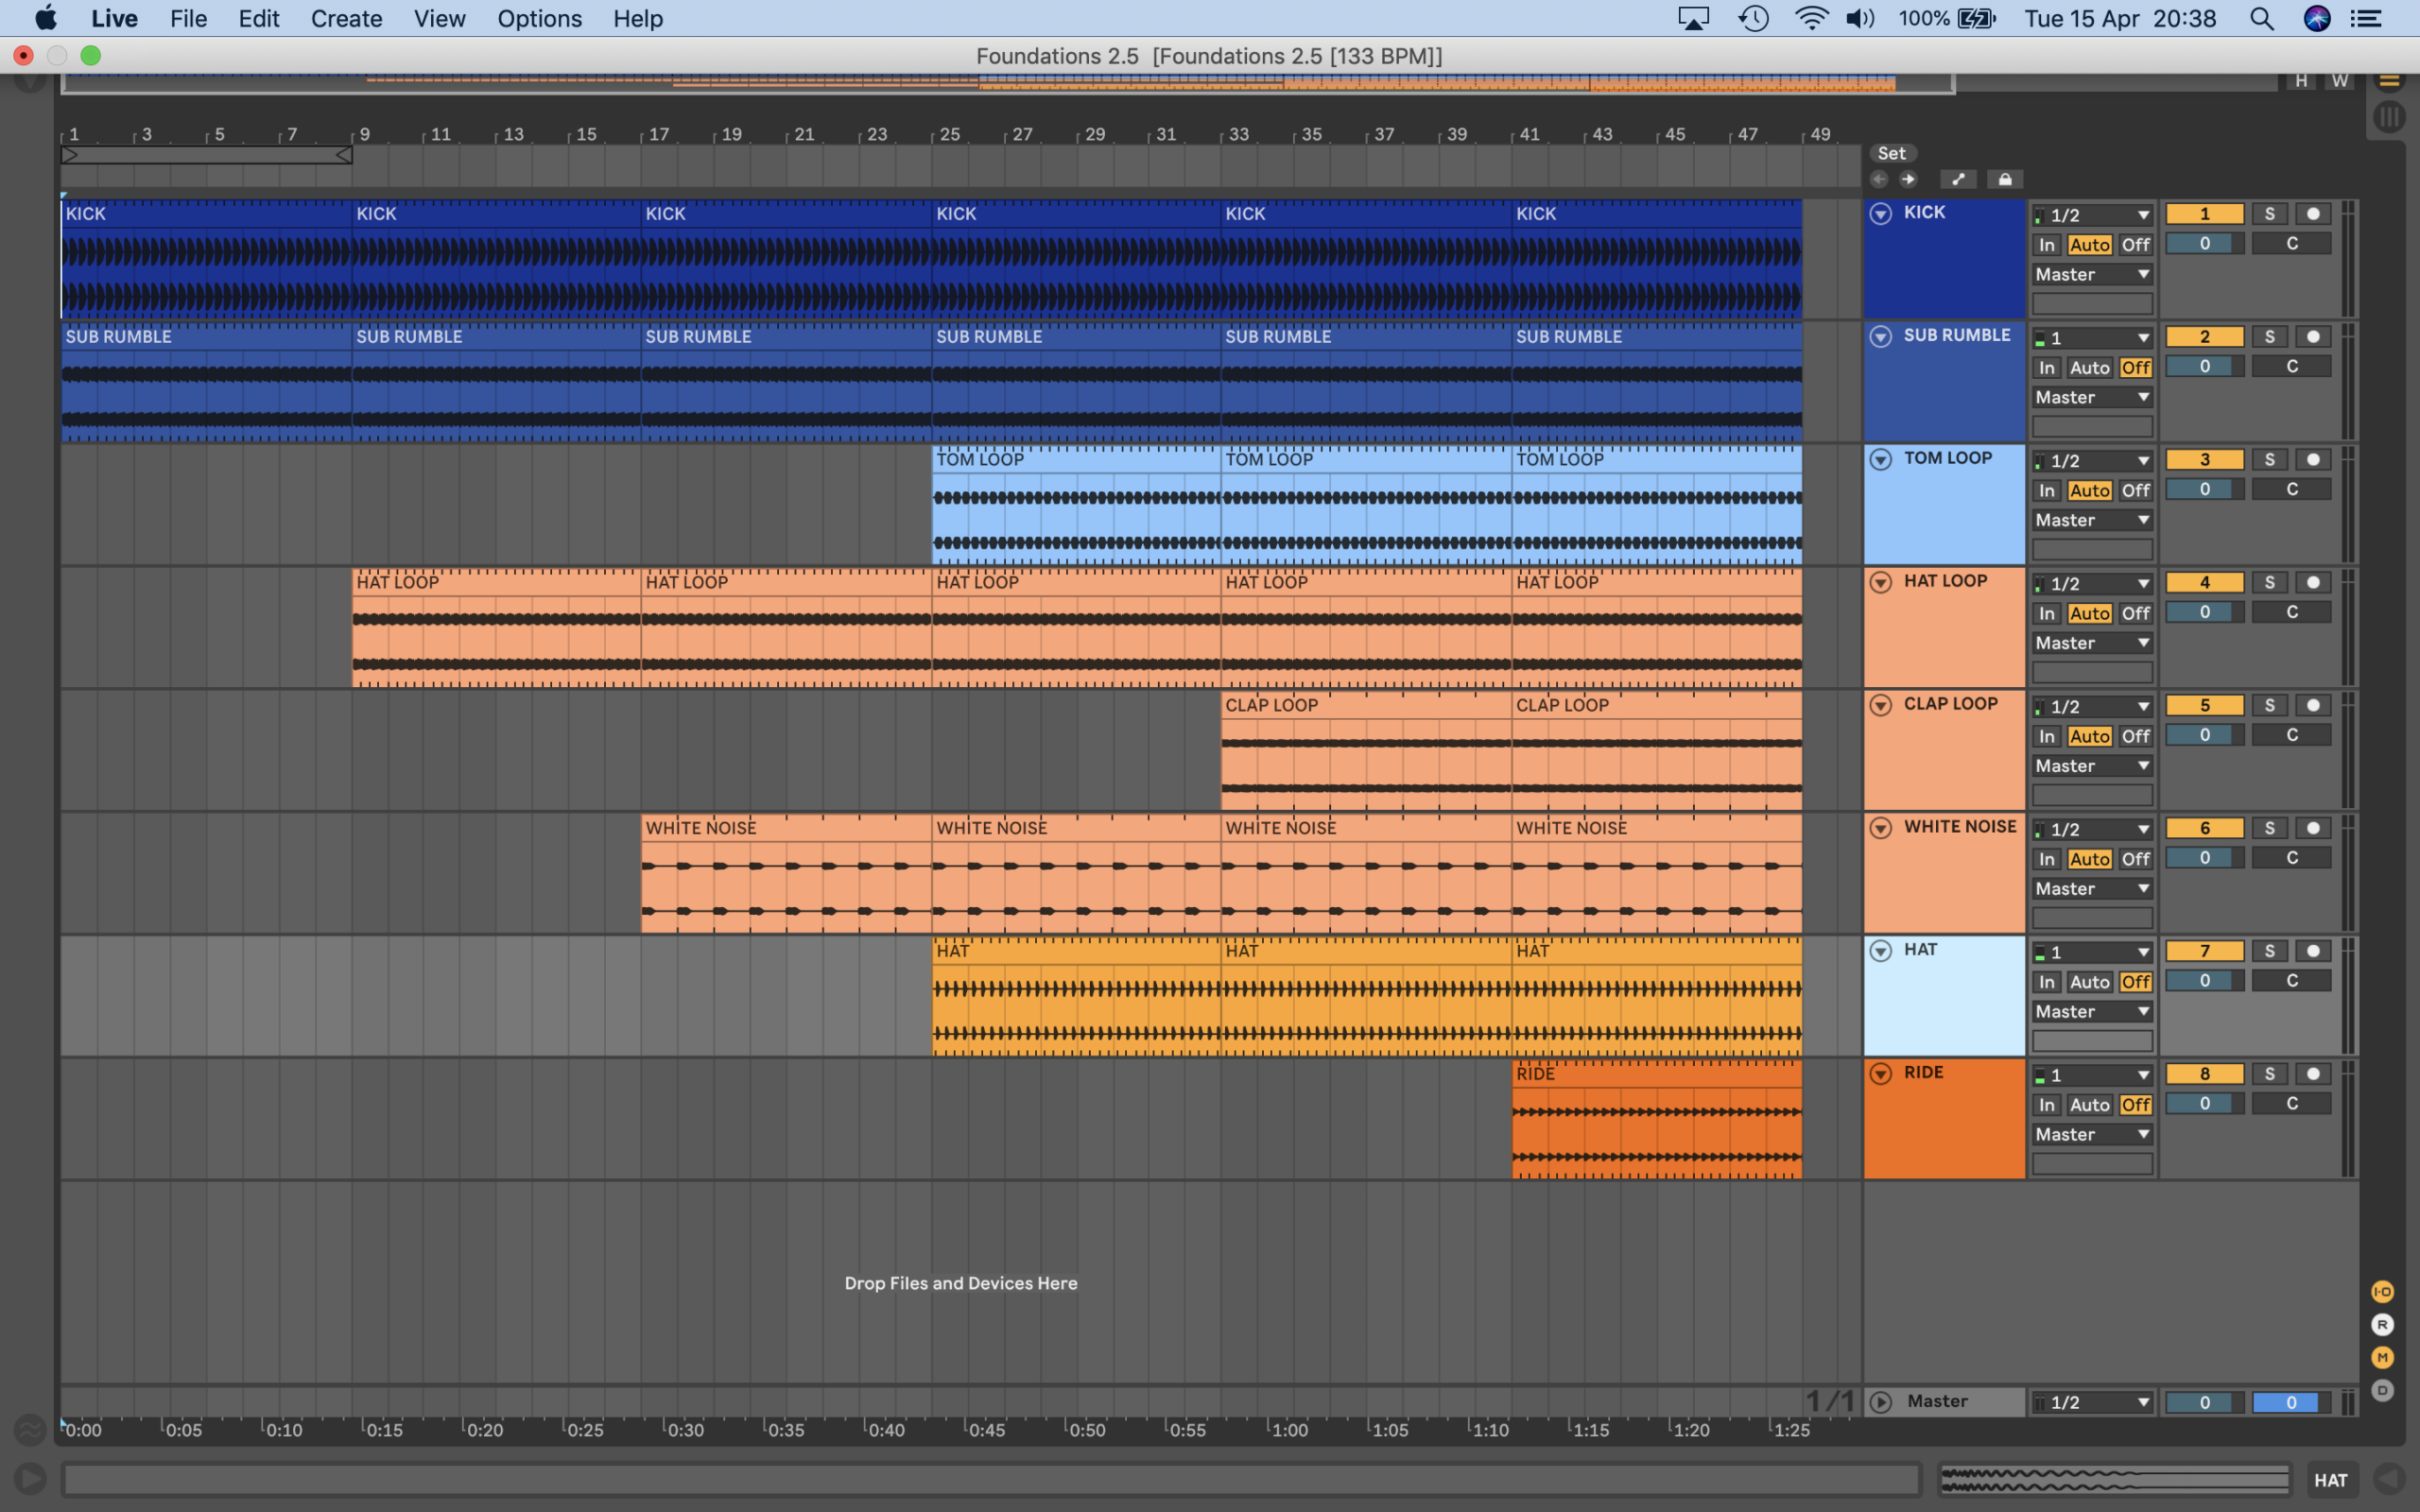
Task: Click the Session view selector icon
Action: [x=2389, y=117]
